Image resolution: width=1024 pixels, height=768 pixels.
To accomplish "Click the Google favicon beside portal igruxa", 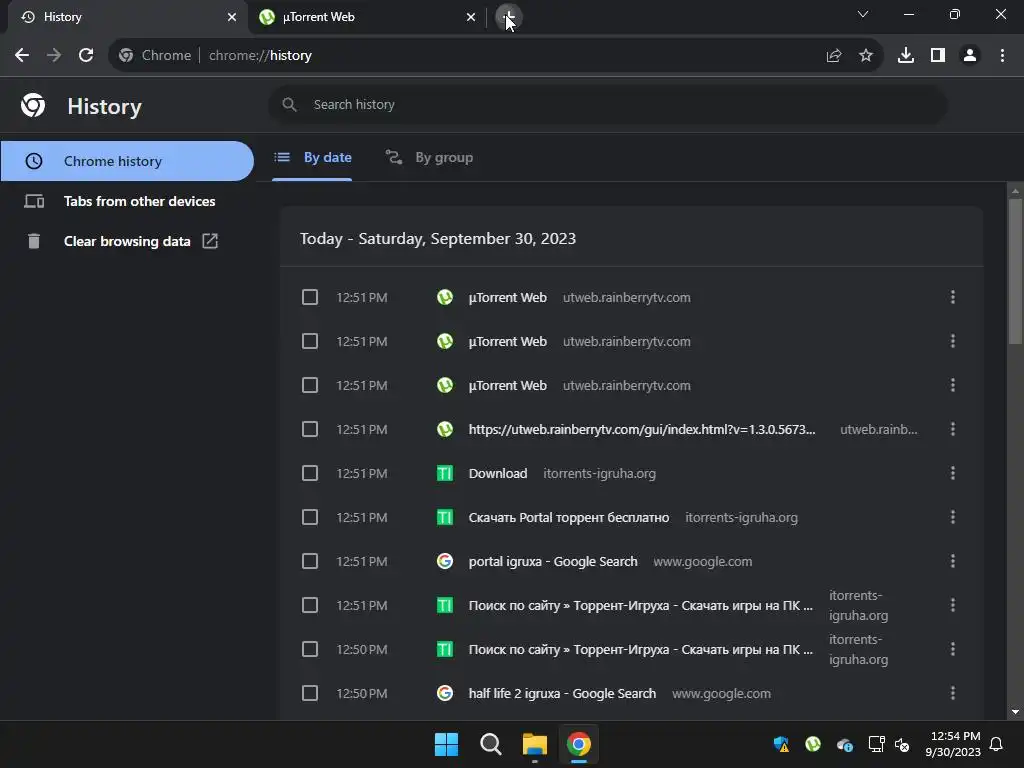I will click(445, 562).
